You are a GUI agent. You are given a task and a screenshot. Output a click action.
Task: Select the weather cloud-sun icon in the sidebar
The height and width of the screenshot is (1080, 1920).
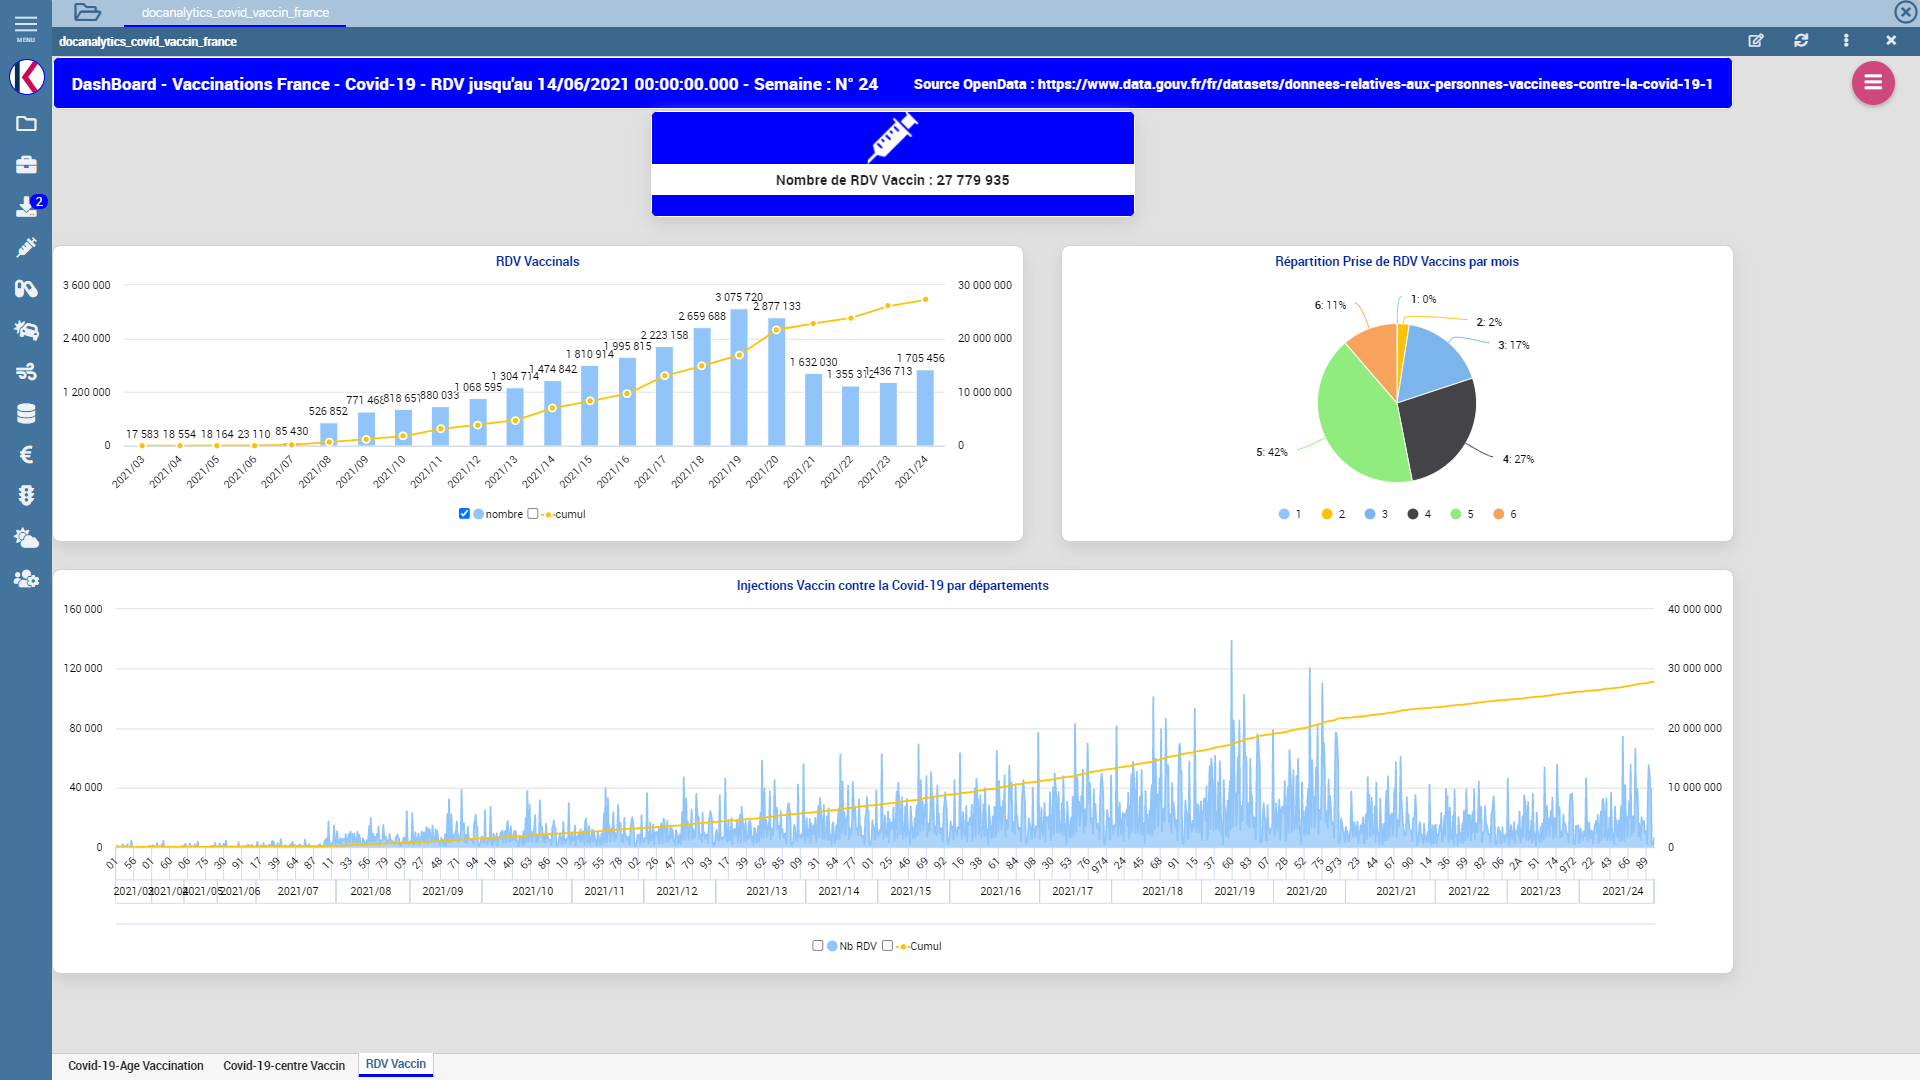pos(26,538)
